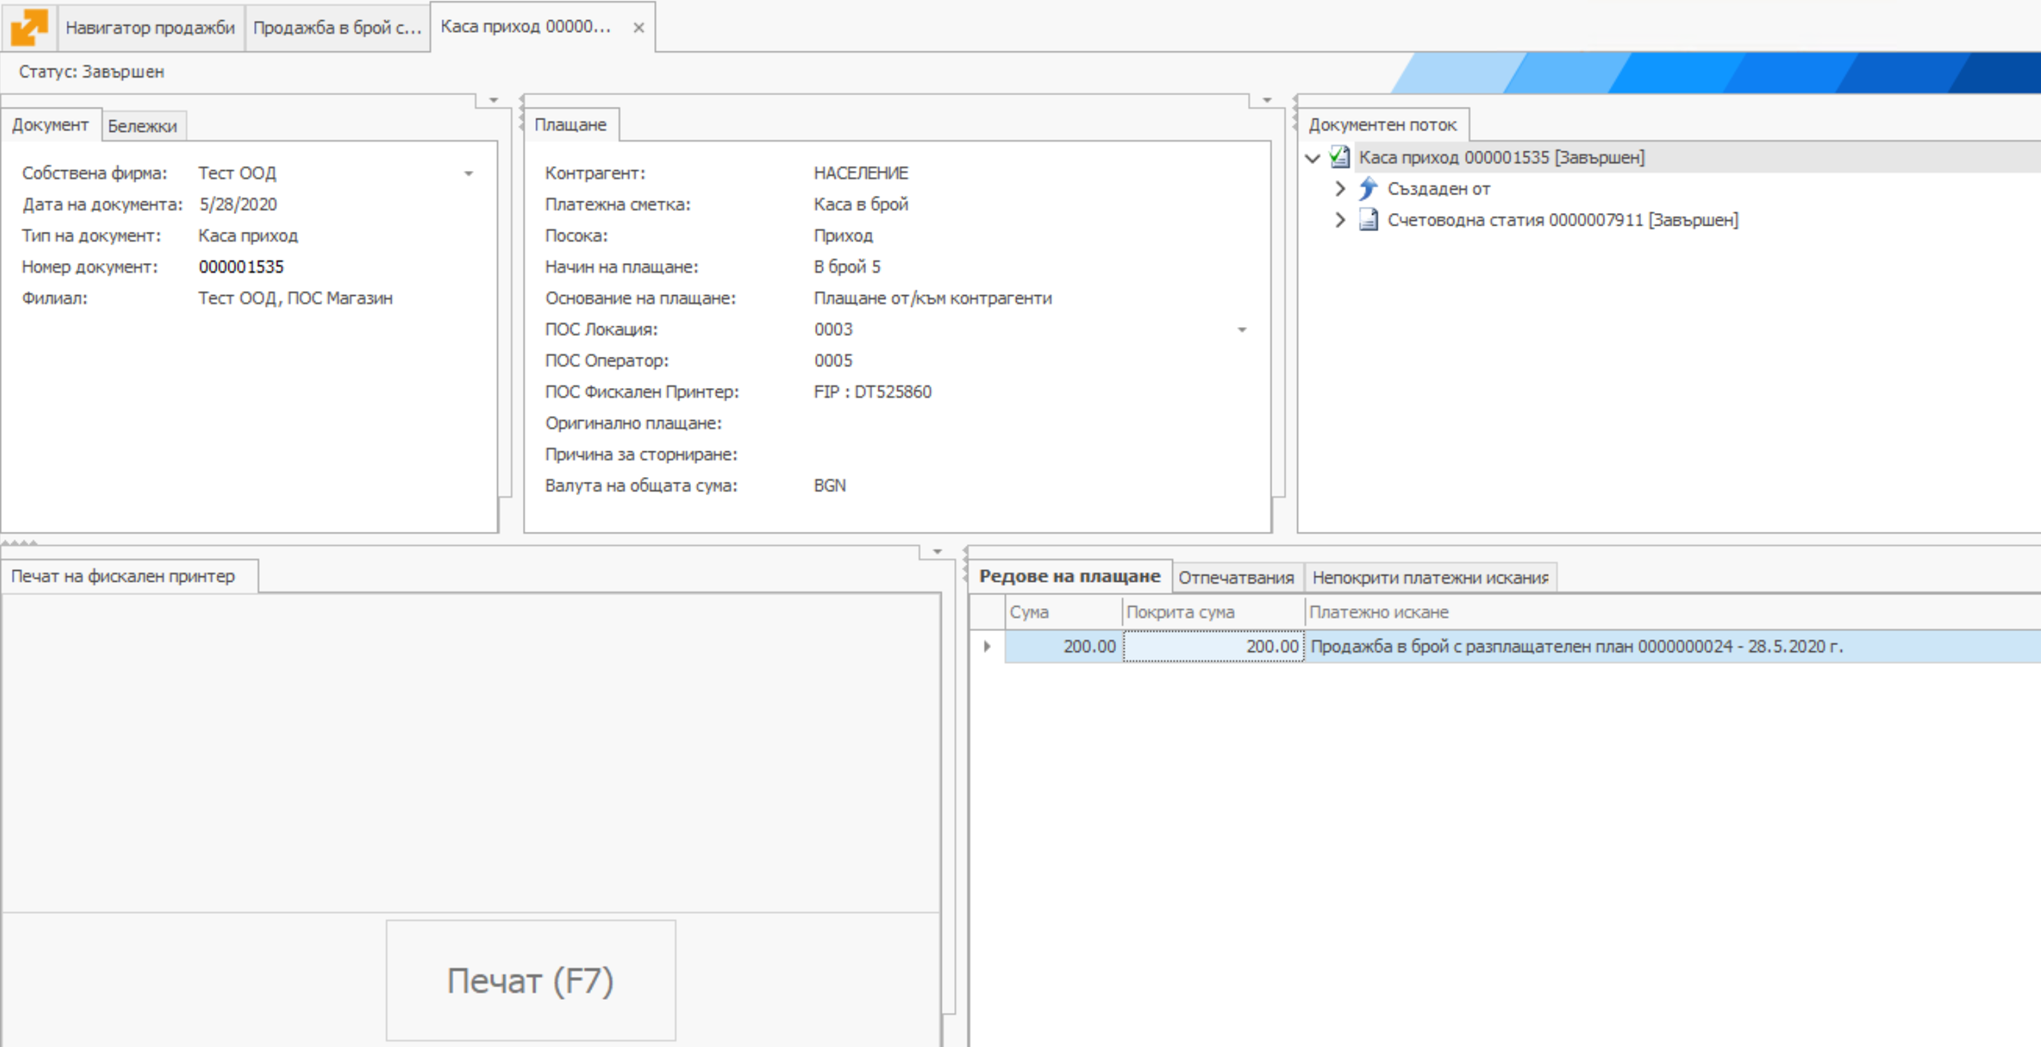Open the fiscal printer panel options arrow
This screenshot has width=2041, height=1047.
(x=937, y=551)
